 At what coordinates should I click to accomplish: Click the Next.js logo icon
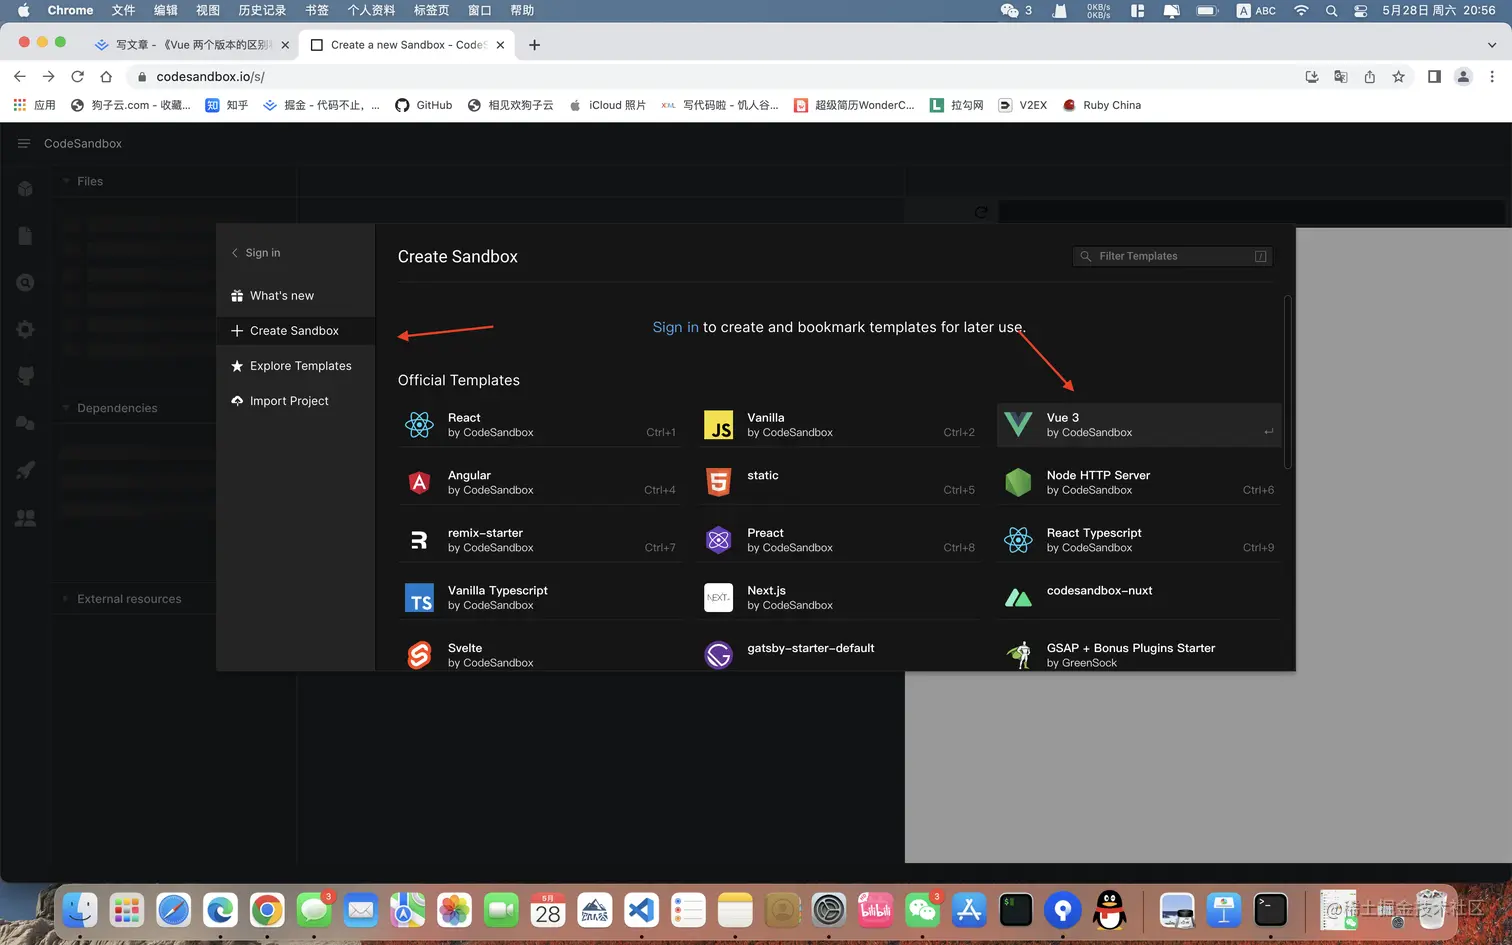coord(718,598)
